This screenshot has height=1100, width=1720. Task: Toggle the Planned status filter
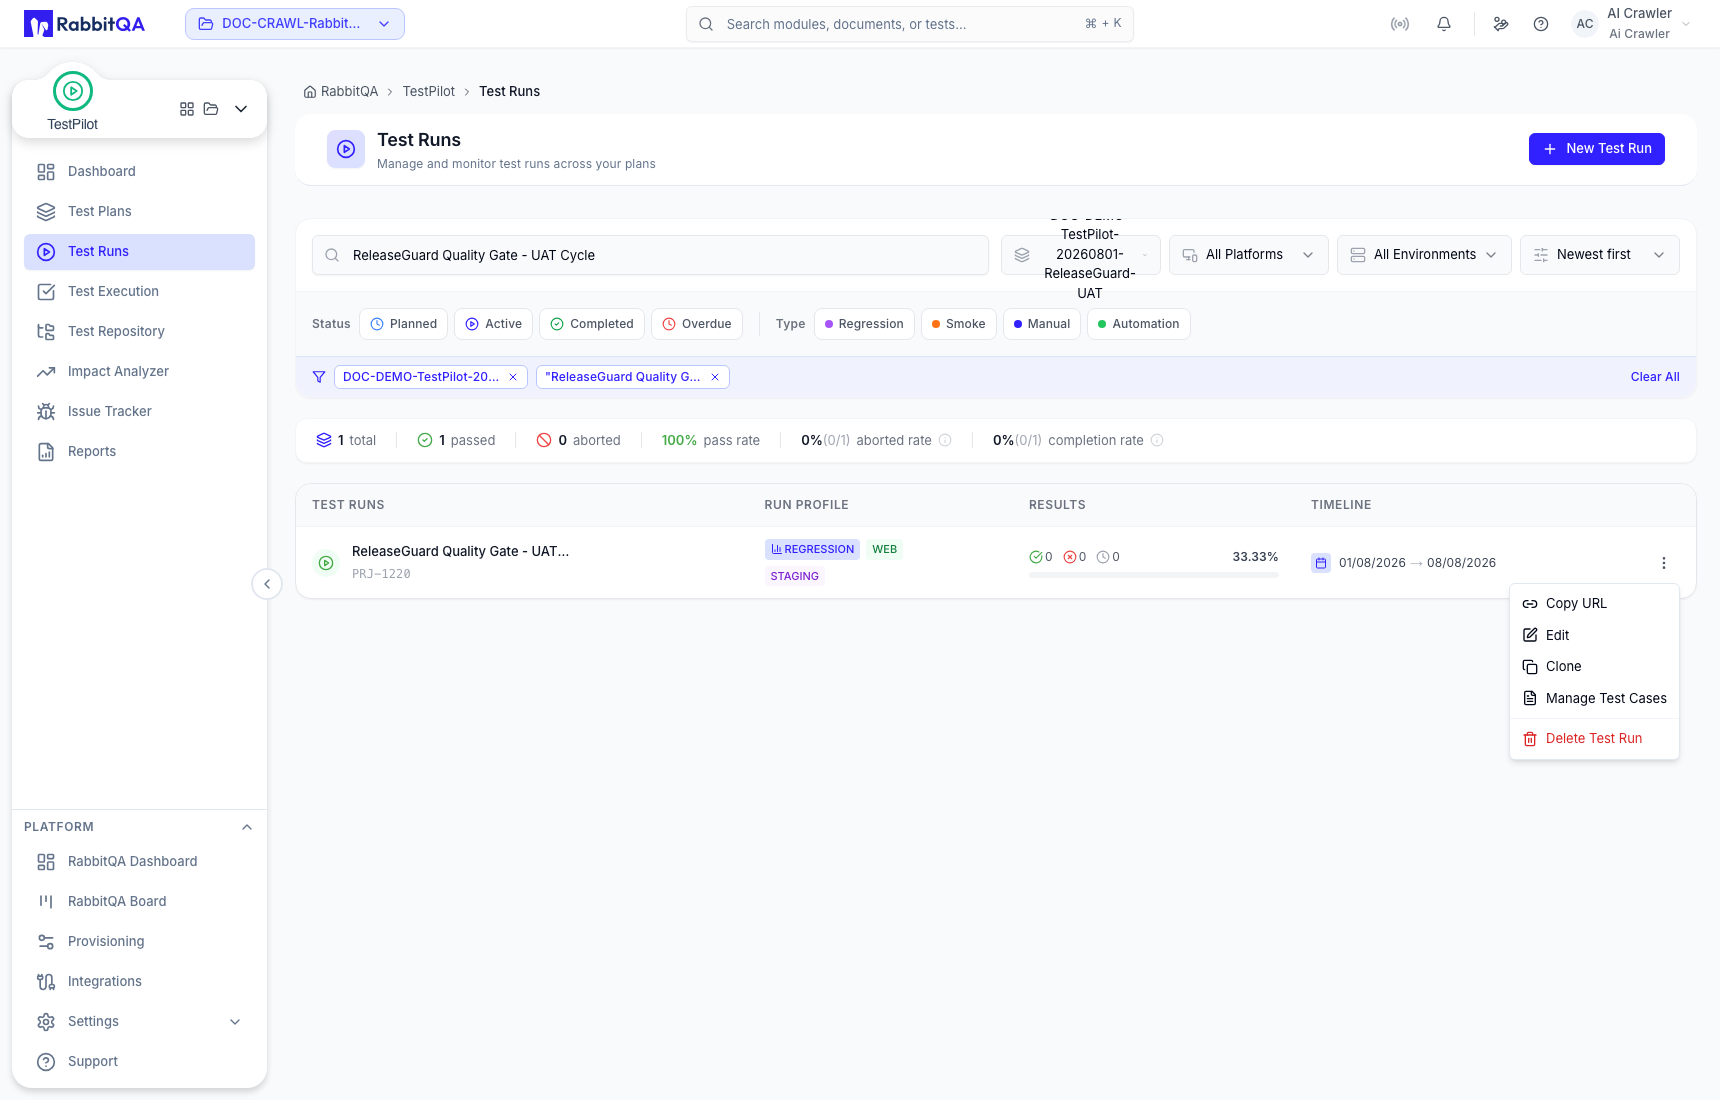pos(404,324)
